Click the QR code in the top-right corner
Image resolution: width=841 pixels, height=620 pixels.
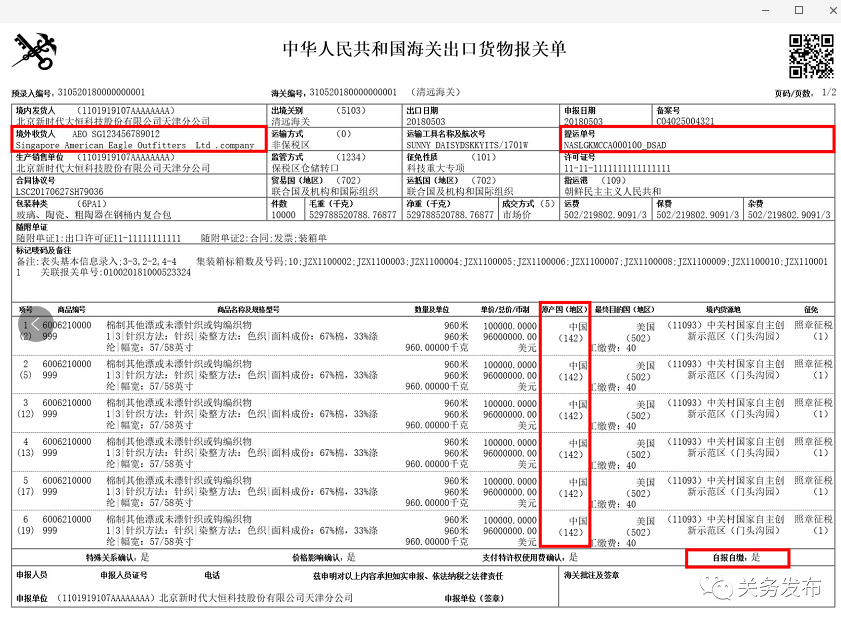coord(811,56)
